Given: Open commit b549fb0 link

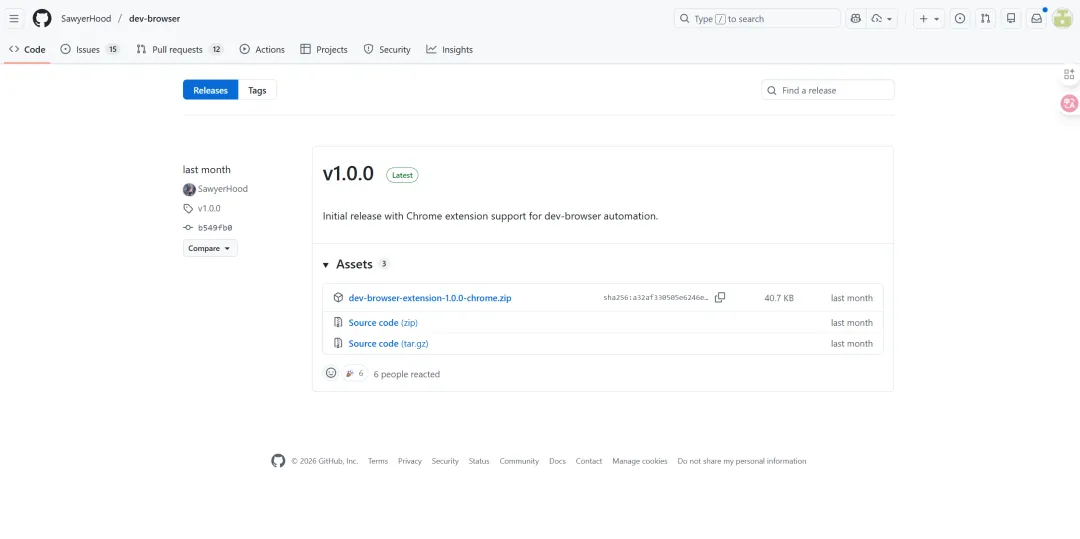Looking at the screenshot, I should tap(214, 228).
